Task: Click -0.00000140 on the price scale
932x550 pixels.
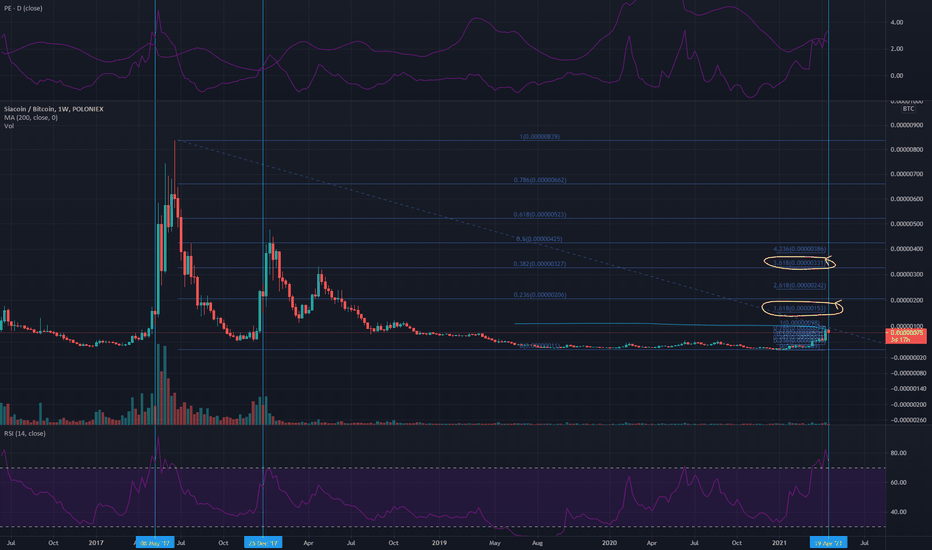Action: 908,389
